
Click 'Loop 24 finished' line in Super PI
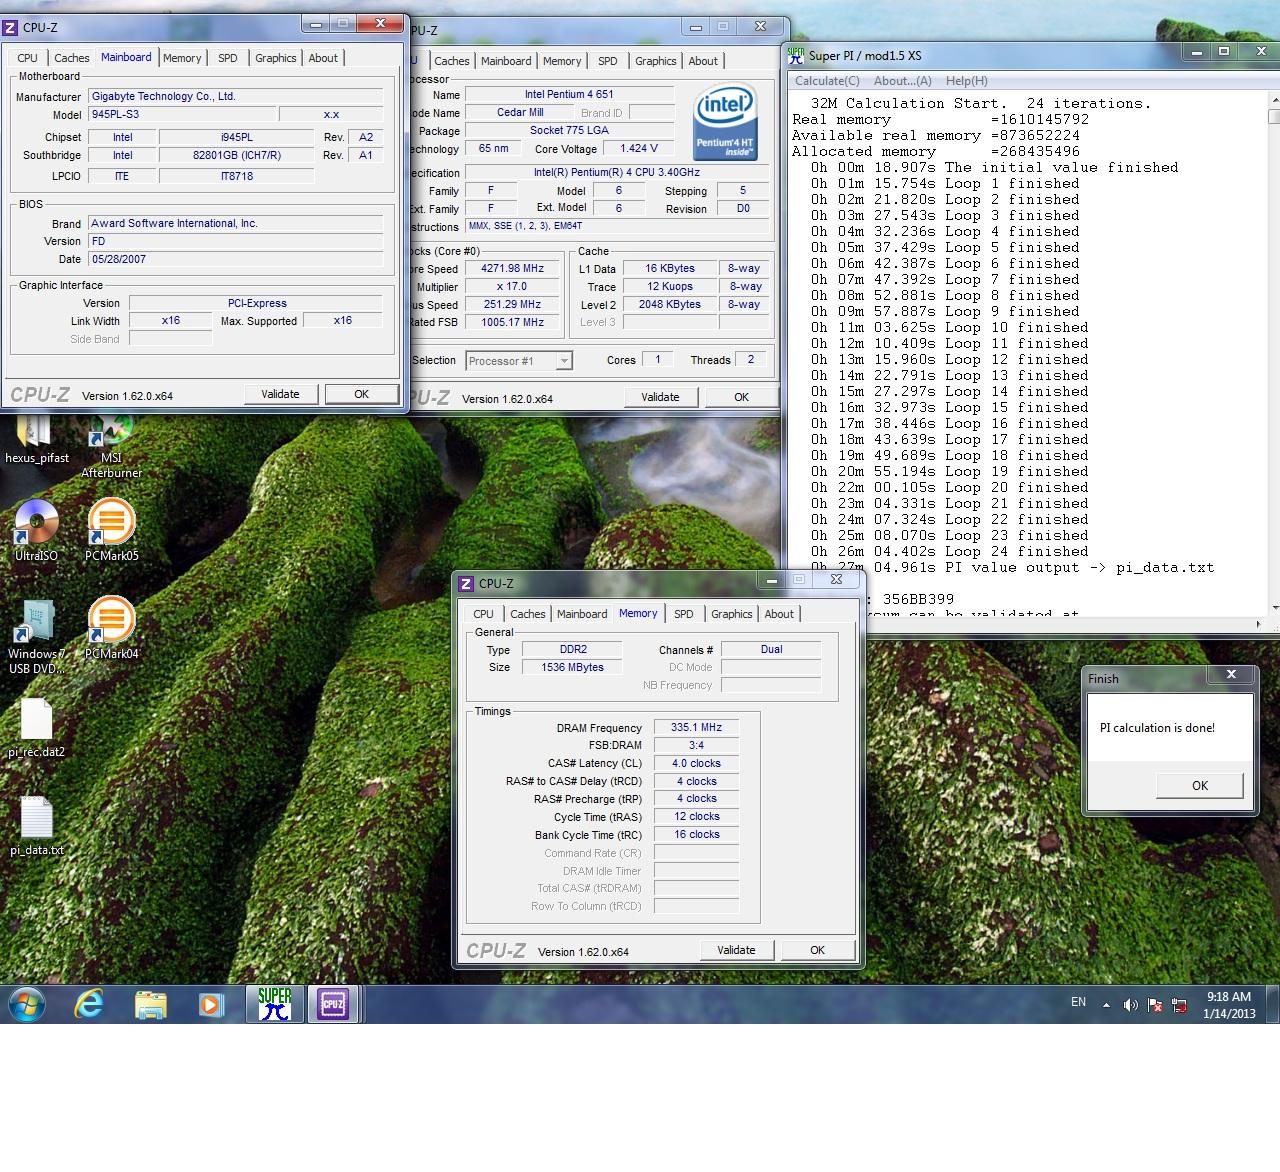(x=950, y=551)
